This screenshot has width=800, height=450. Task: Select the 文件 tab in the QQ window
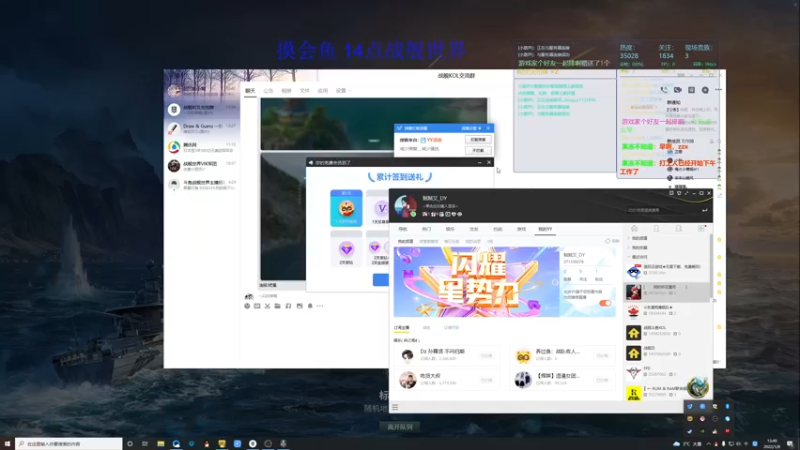coord(305,91)
